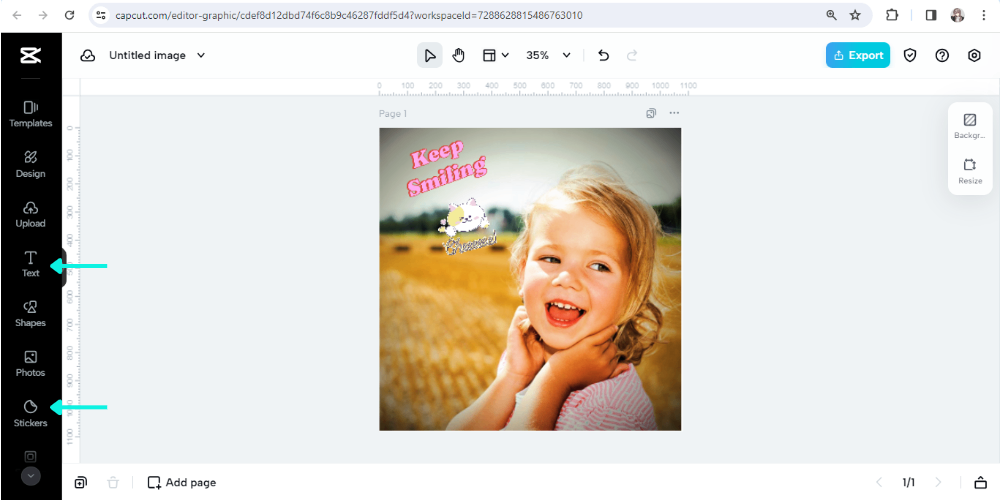Open the layout grid options dropdown
1000x500 pixels.
click(496, 55)
